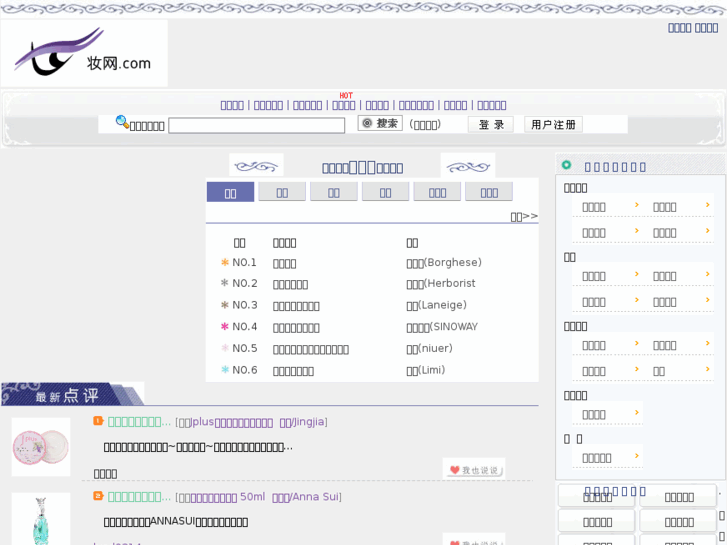Open the Anna Sui brand link

(305, 497)
